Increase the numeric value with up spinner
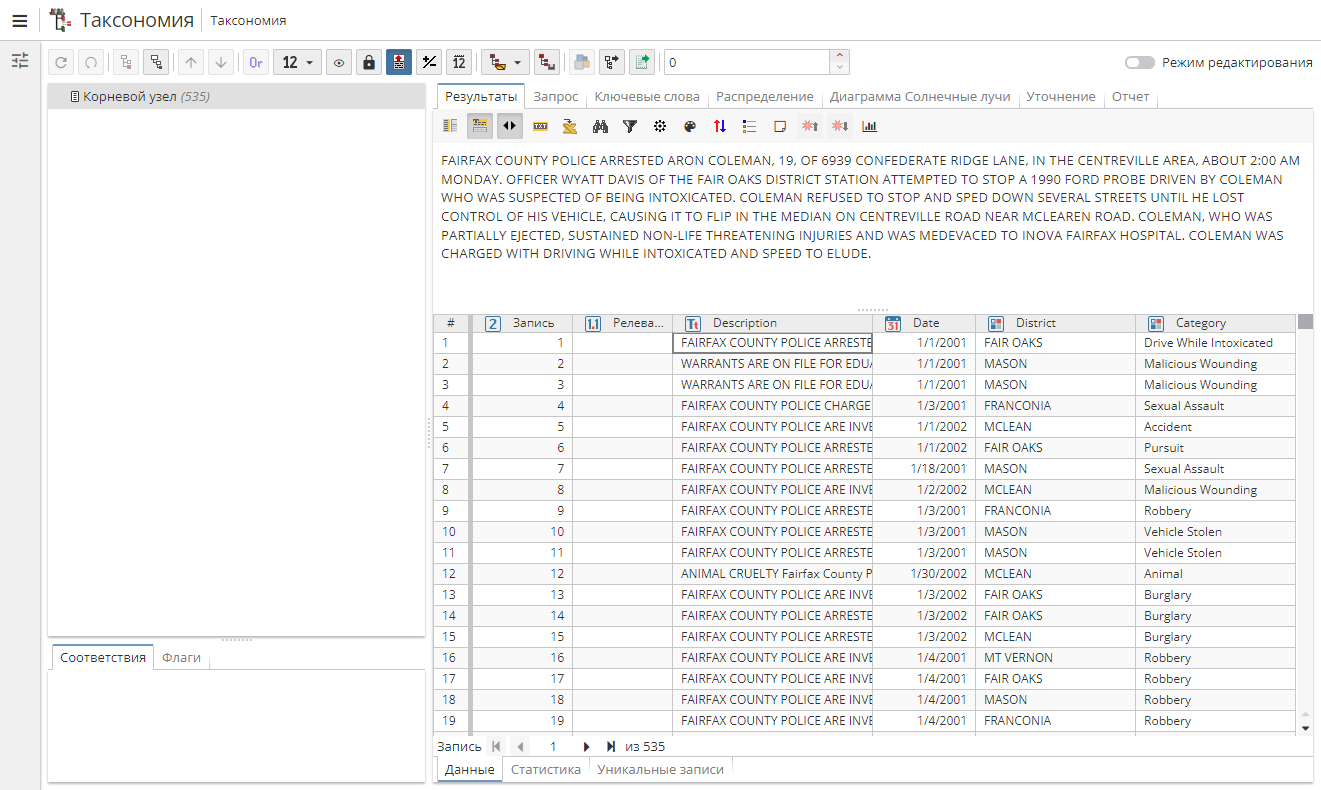Image resolution: width=1321 pixels, height=790 pixels. tap(840, 56)
